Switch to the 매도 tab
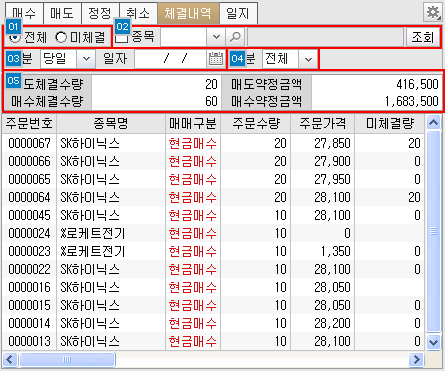The image size is (445, 371). (x=62, y=13)
